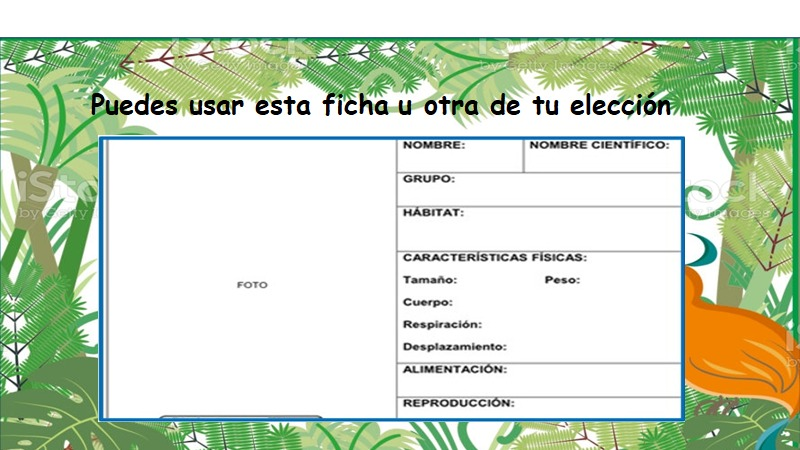The width and height of the screenshot is (800, 450).
Task: Click the ALIMENTACIÓN: field
Action: pos(539,380)
